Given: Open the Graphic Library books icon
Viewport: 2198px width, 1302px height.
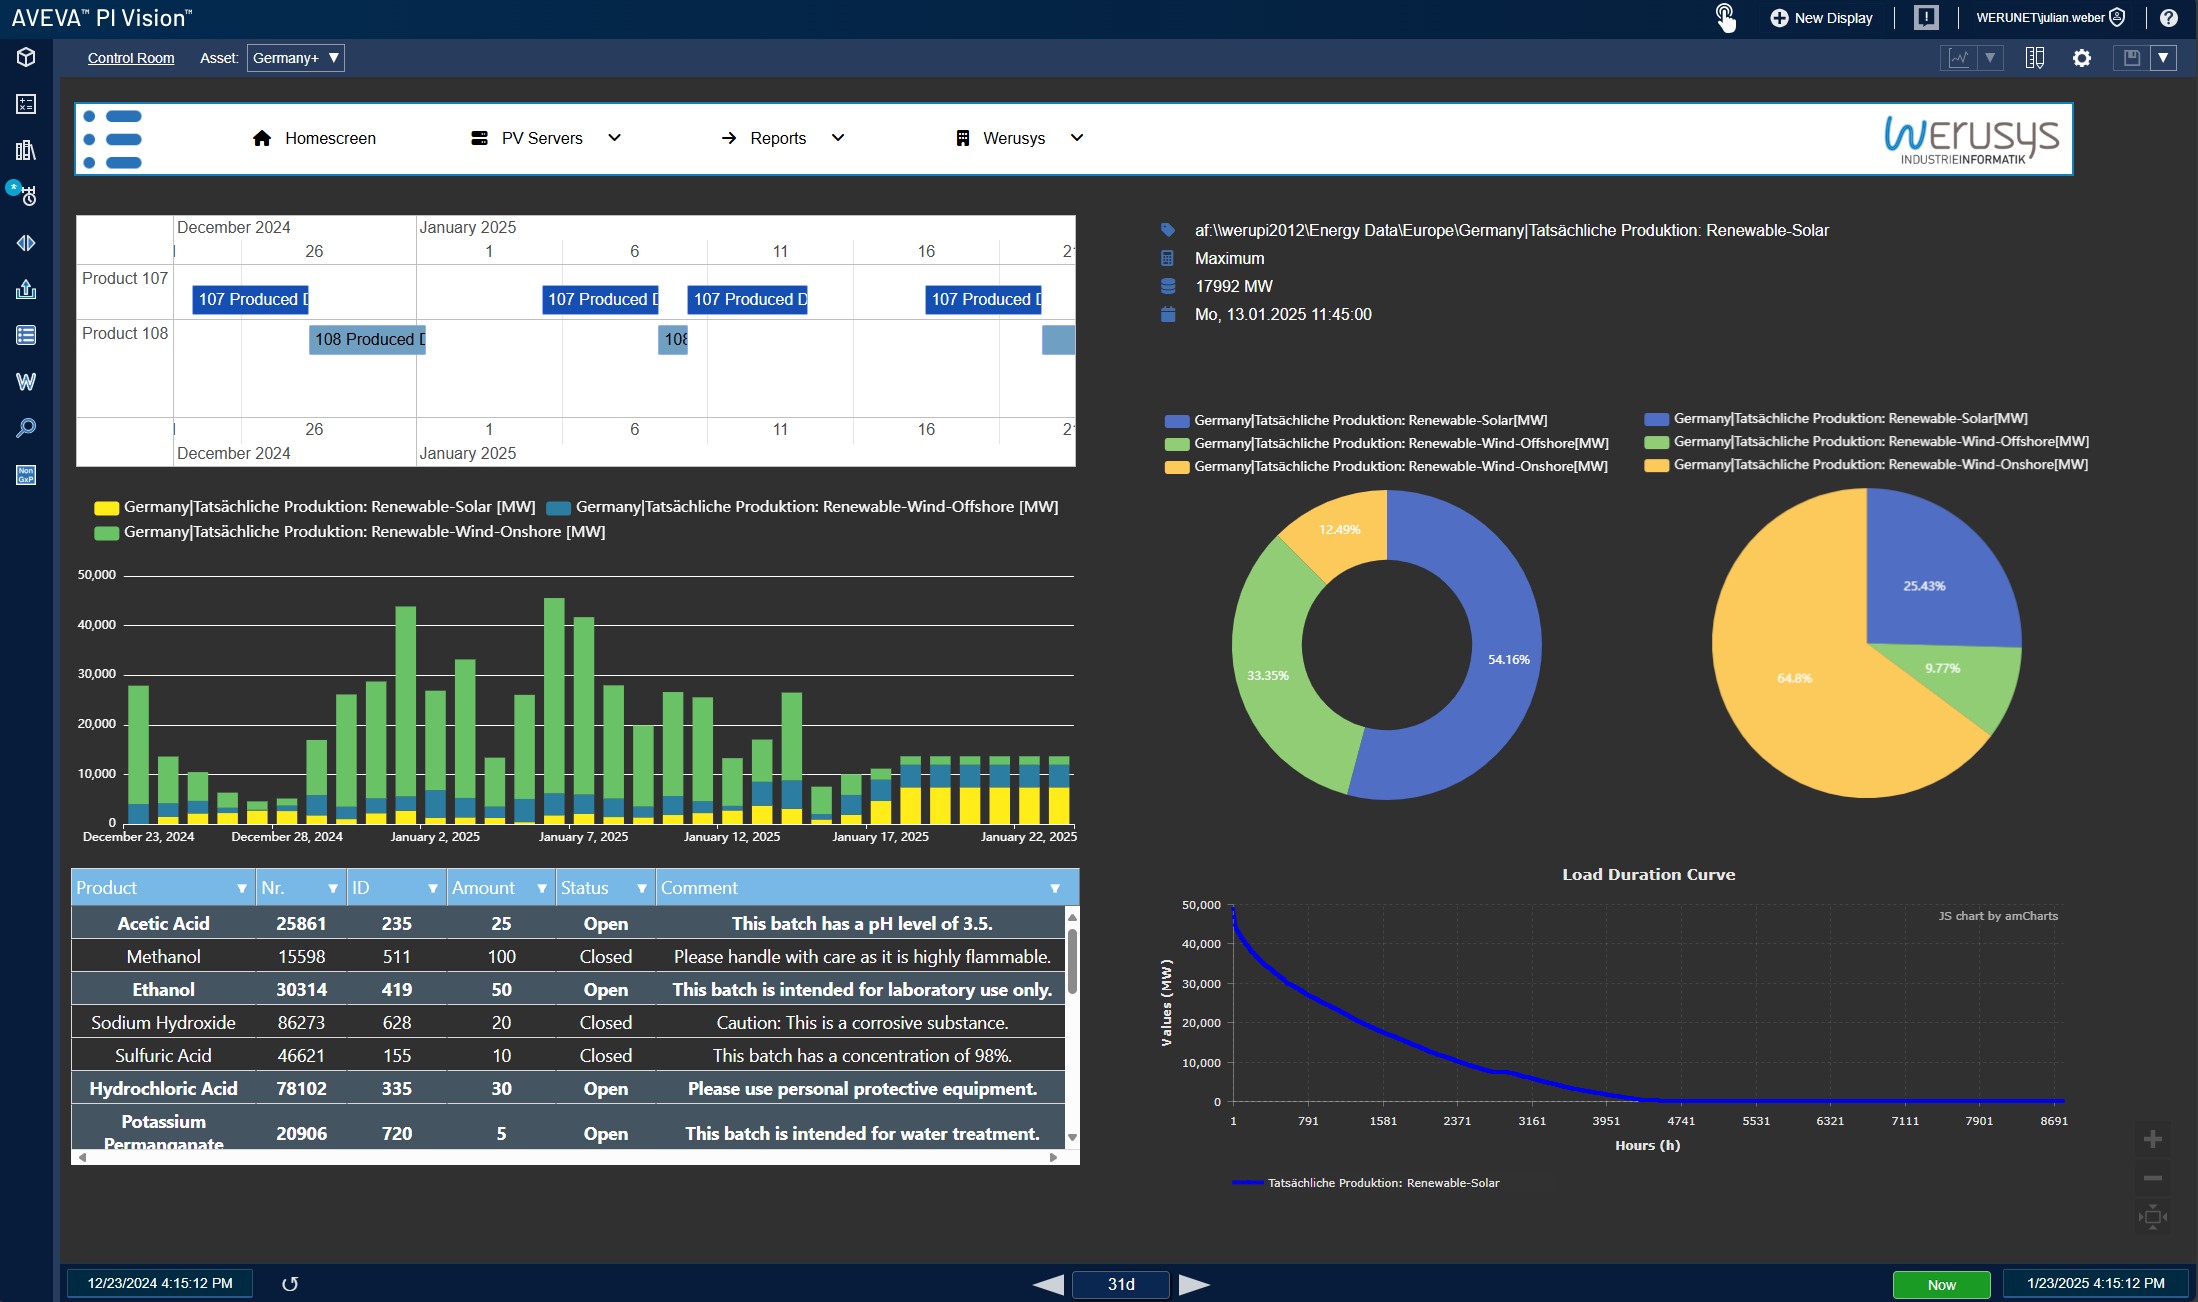Looking at the screenshot, I should tap(26, 150).
